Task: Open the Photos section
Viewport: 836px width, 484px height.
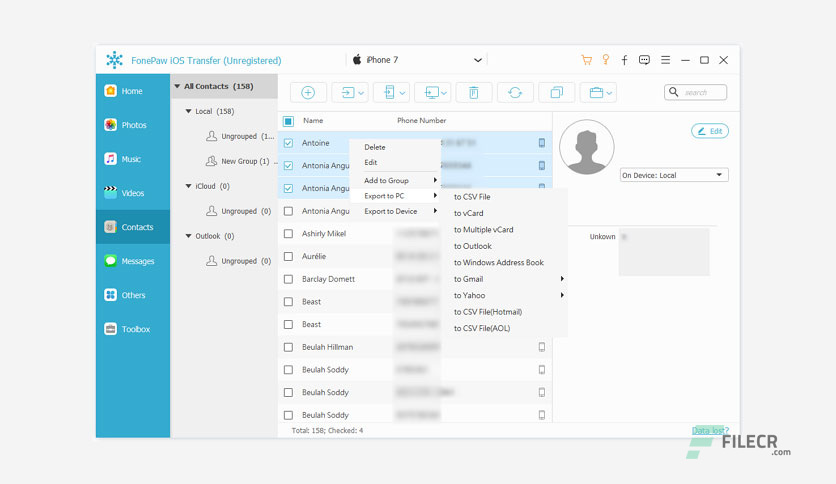Action: pos(133,125)
